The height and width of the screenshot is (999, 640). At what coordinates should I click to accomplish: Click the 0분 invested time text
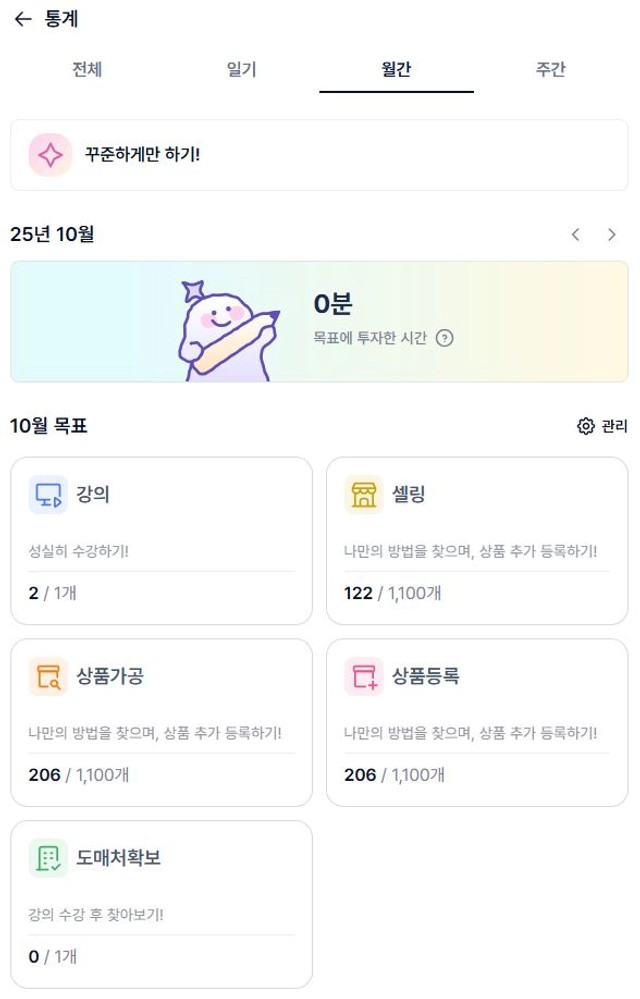tap(333, 305)
